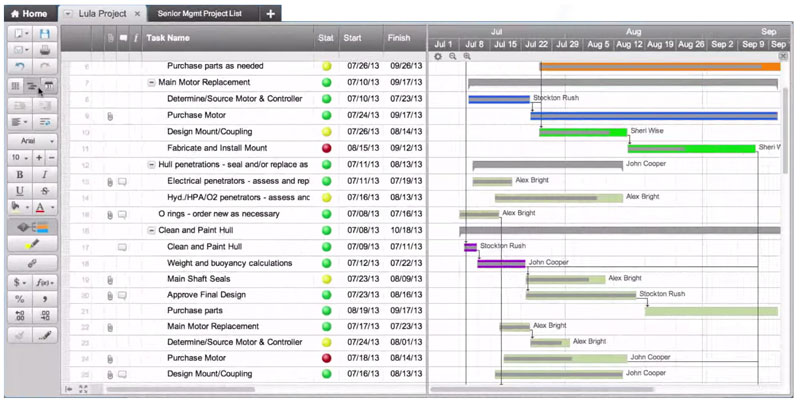
Task: Collapse Clean and Paint Hull row 16
Action: pyautogui.click(x=152, y=231)
